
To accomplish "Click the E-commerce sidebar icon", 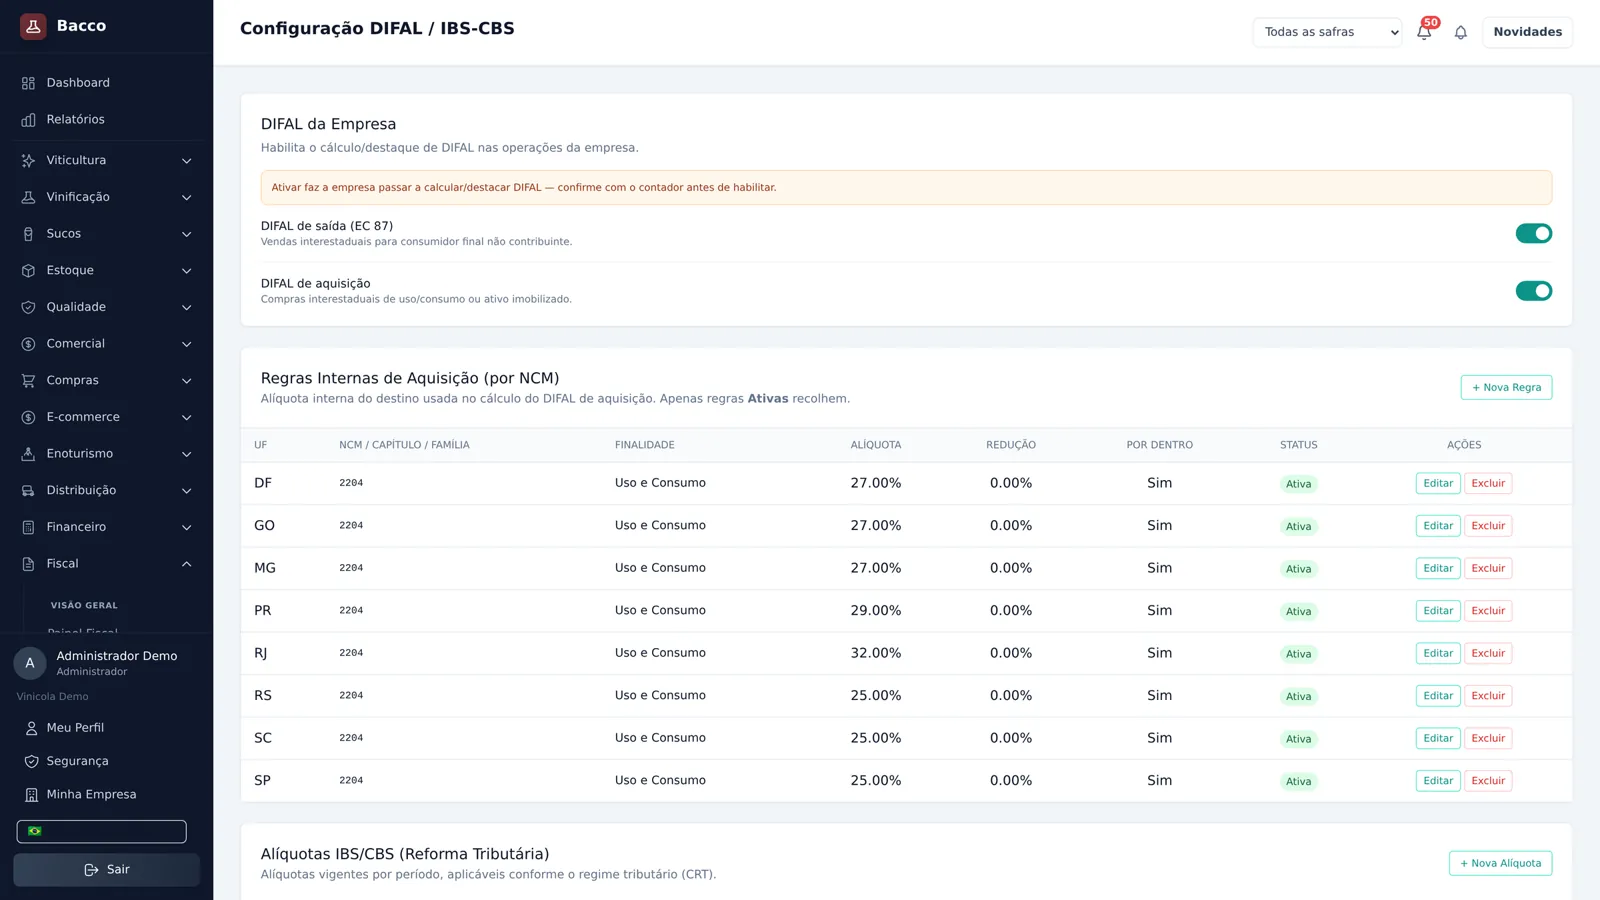I will coord(28,417).
